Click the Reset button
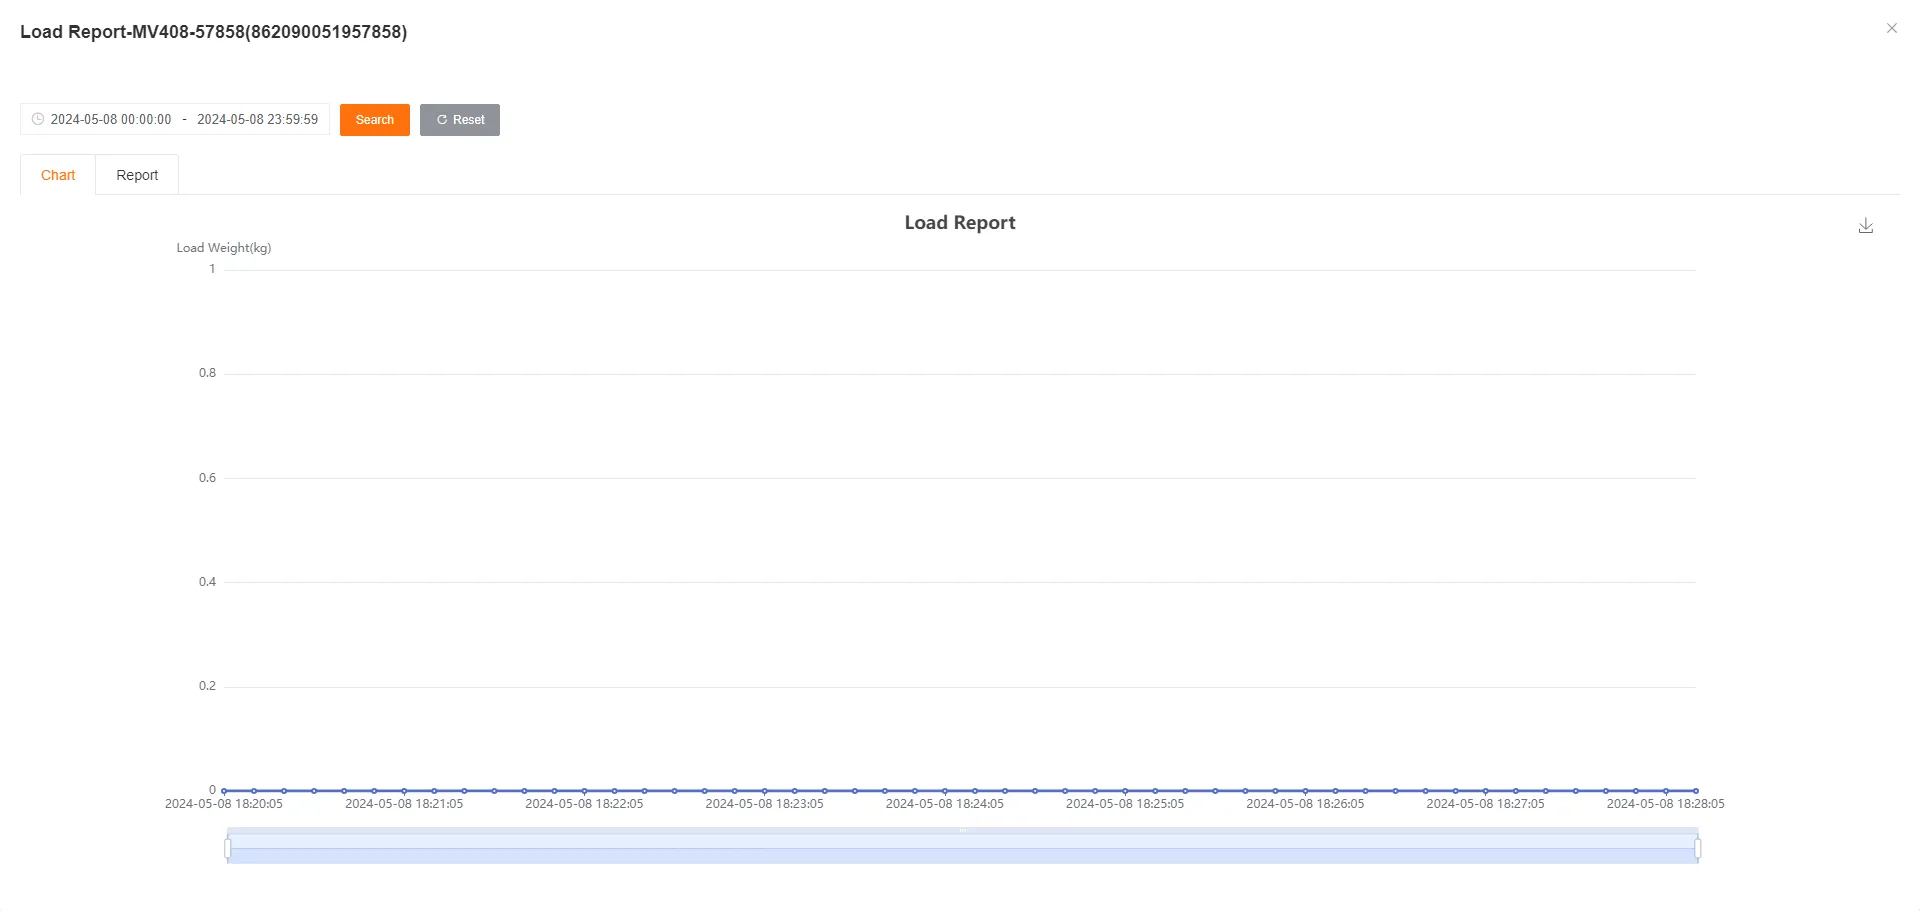The width and height of the screenshot is (1920, 911). [460, 119]
